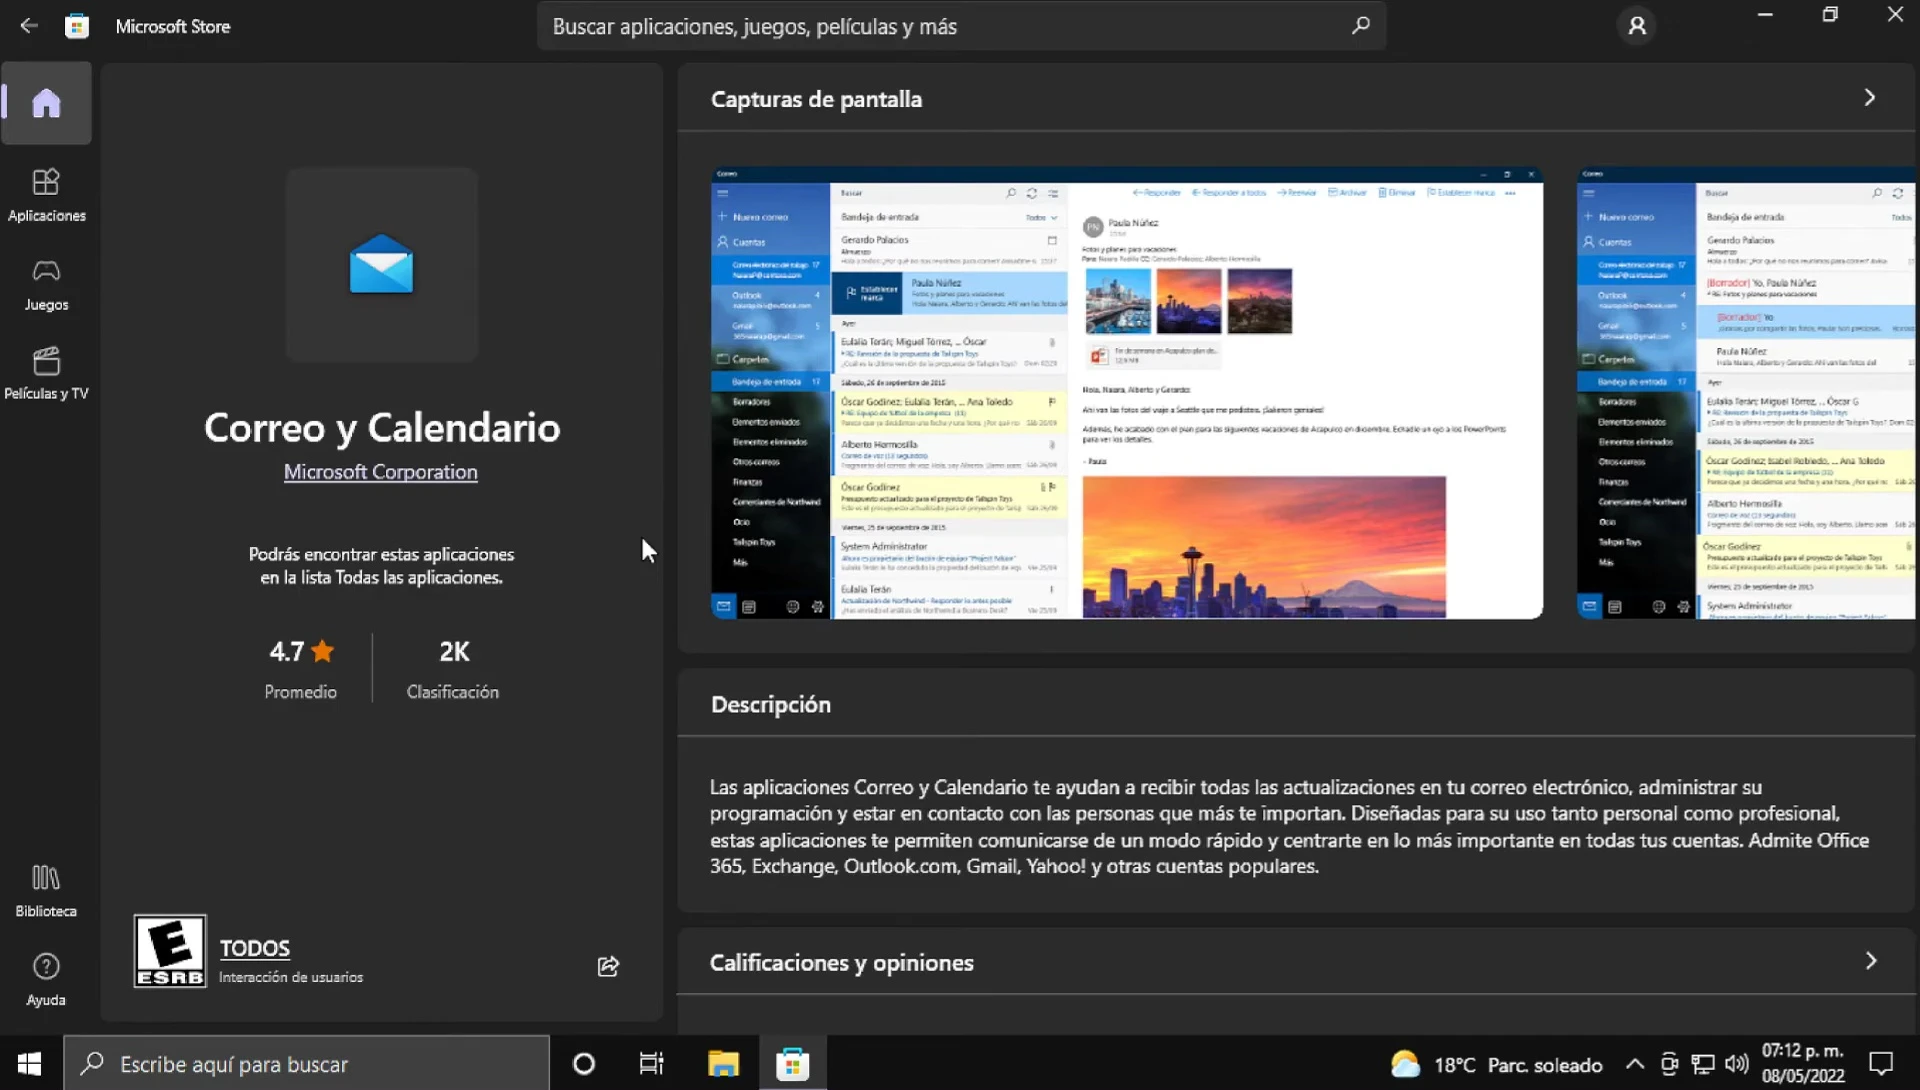This screenshot has height=1090, width=1920.
Task: Expand the Capturas de pantalla section
Action: point(1869,98)
